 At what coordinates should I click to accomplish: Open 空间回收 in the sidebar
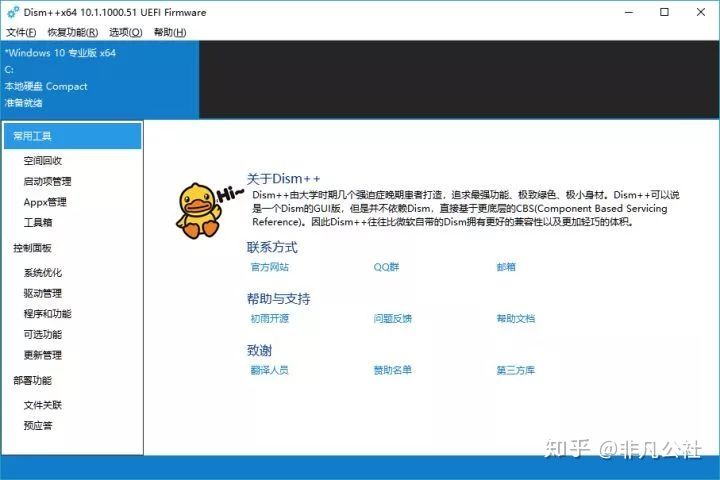coord(43,161)
